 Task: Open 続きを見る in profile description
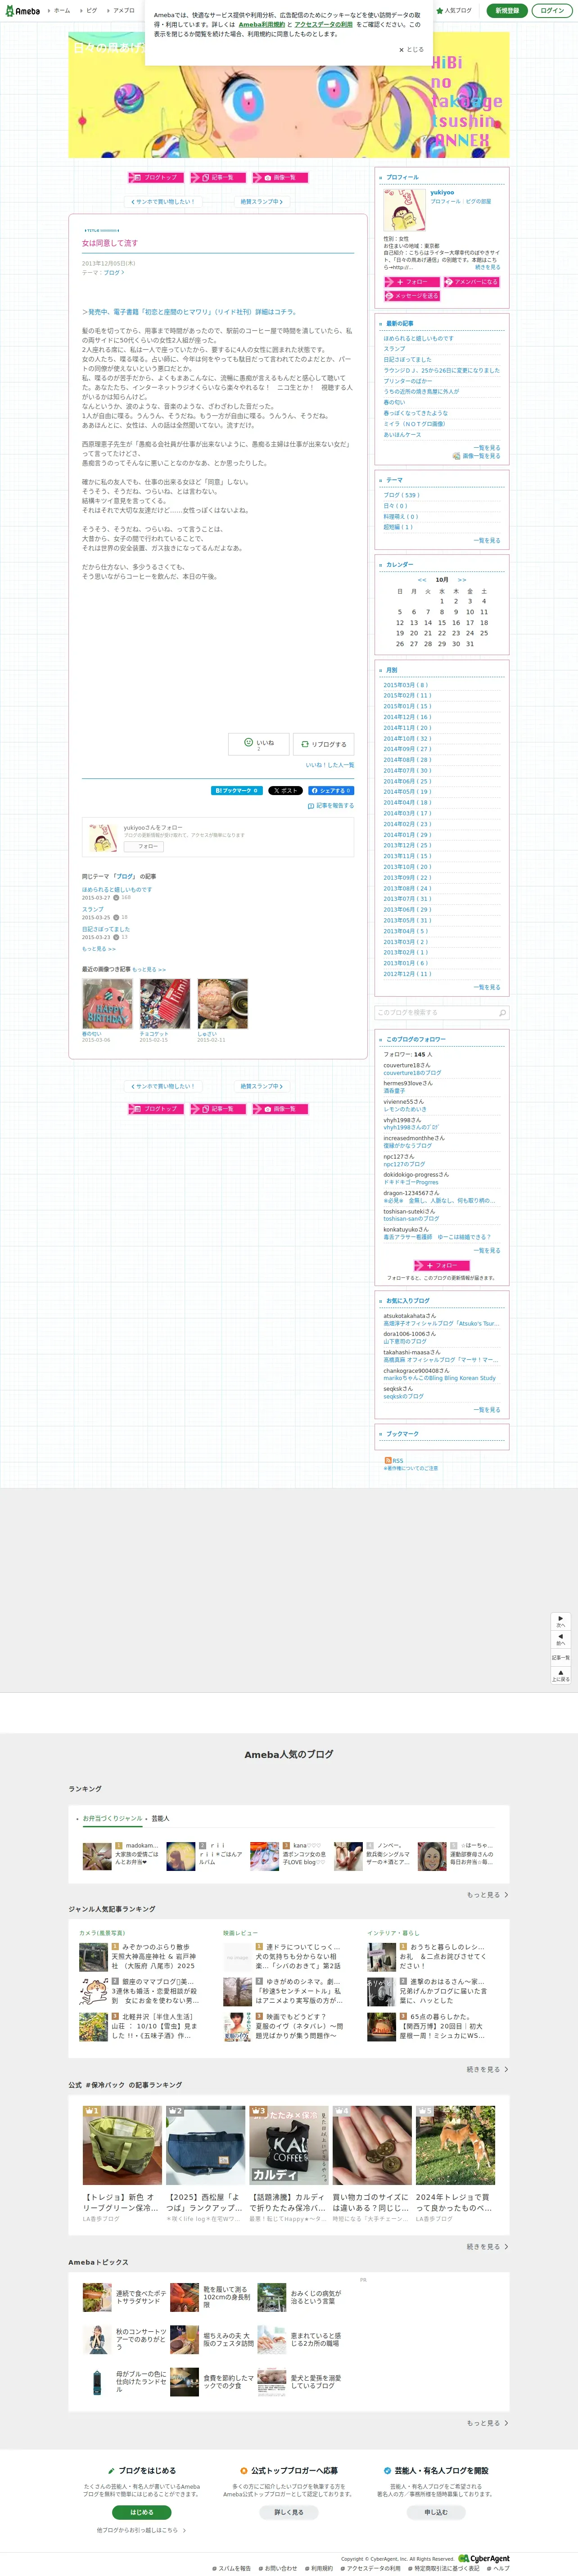pyautogui.click(x=488, y=267)
